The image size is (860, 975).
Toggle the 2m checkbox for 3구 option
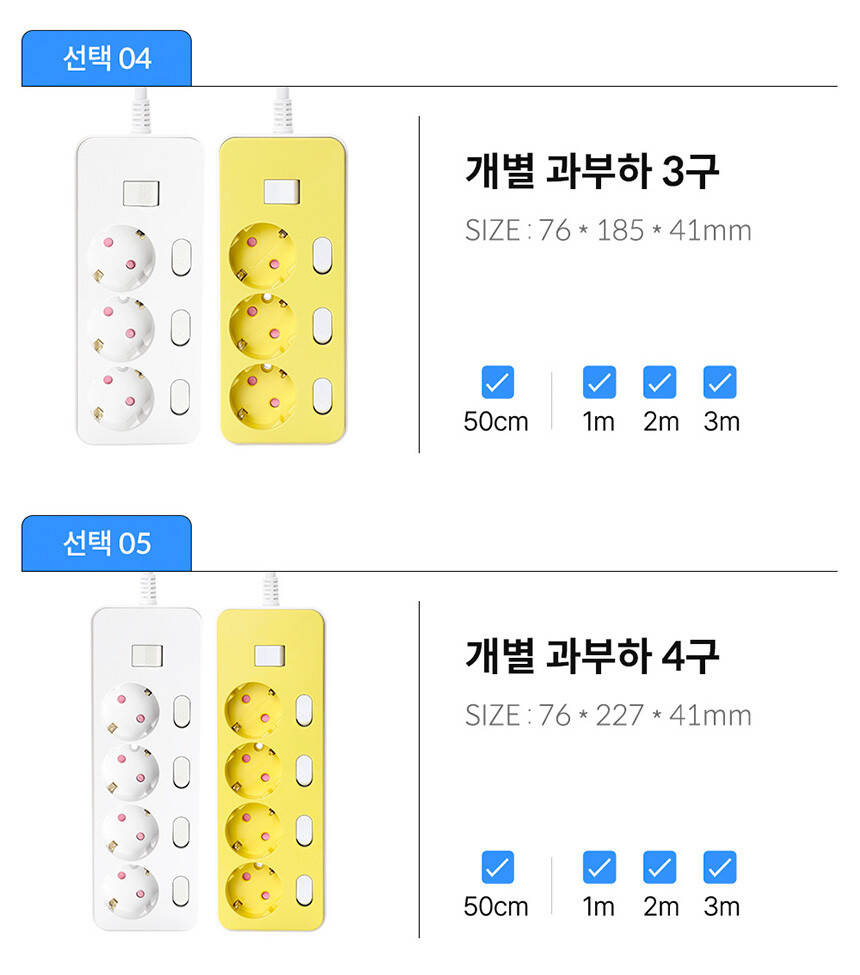pos(660,382)
